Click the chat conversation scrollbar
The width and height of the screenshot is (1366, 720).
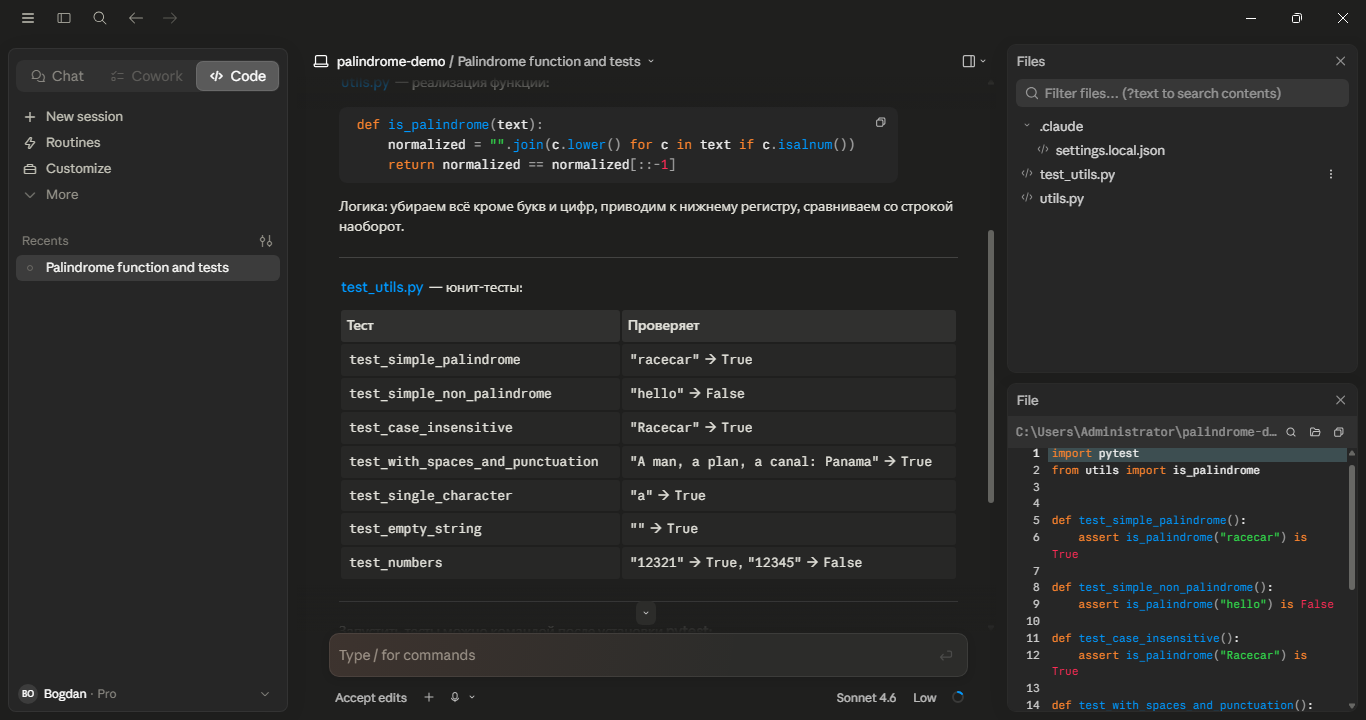pos(991,365)
